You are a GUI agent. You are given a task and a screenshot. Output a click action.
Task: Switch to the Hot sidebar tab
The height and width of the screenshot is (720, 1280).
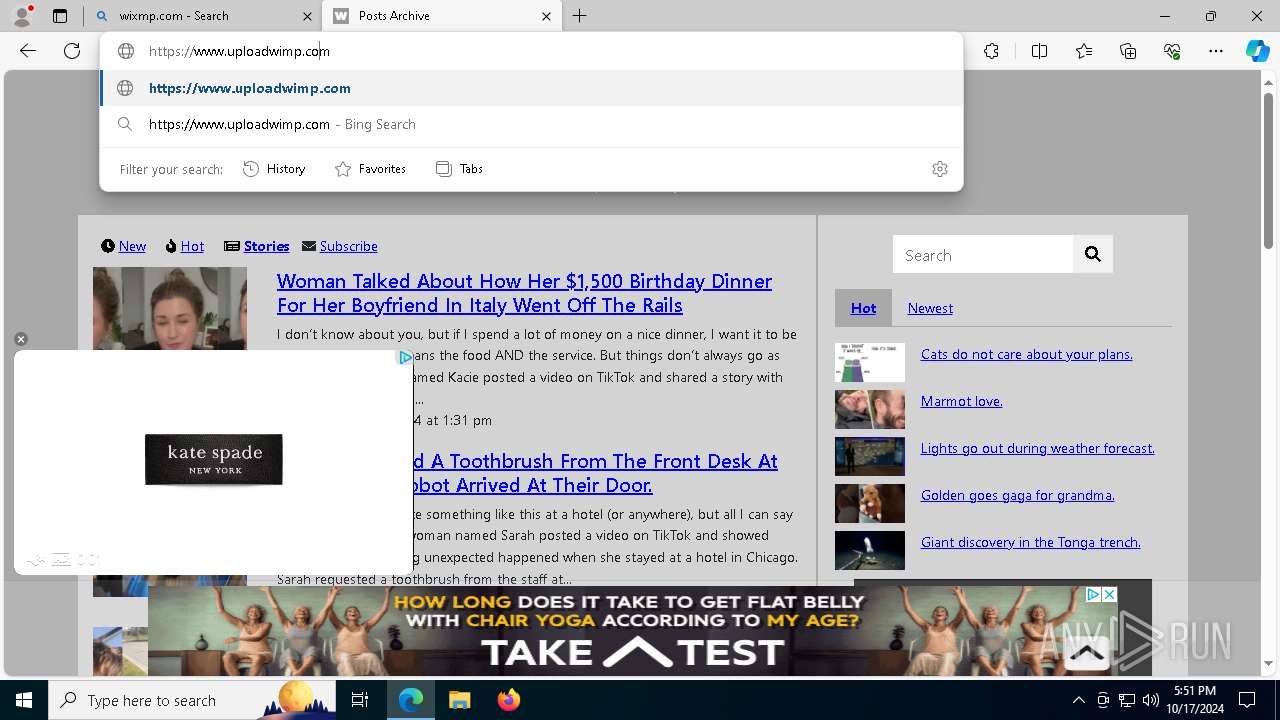pos(863,308)
